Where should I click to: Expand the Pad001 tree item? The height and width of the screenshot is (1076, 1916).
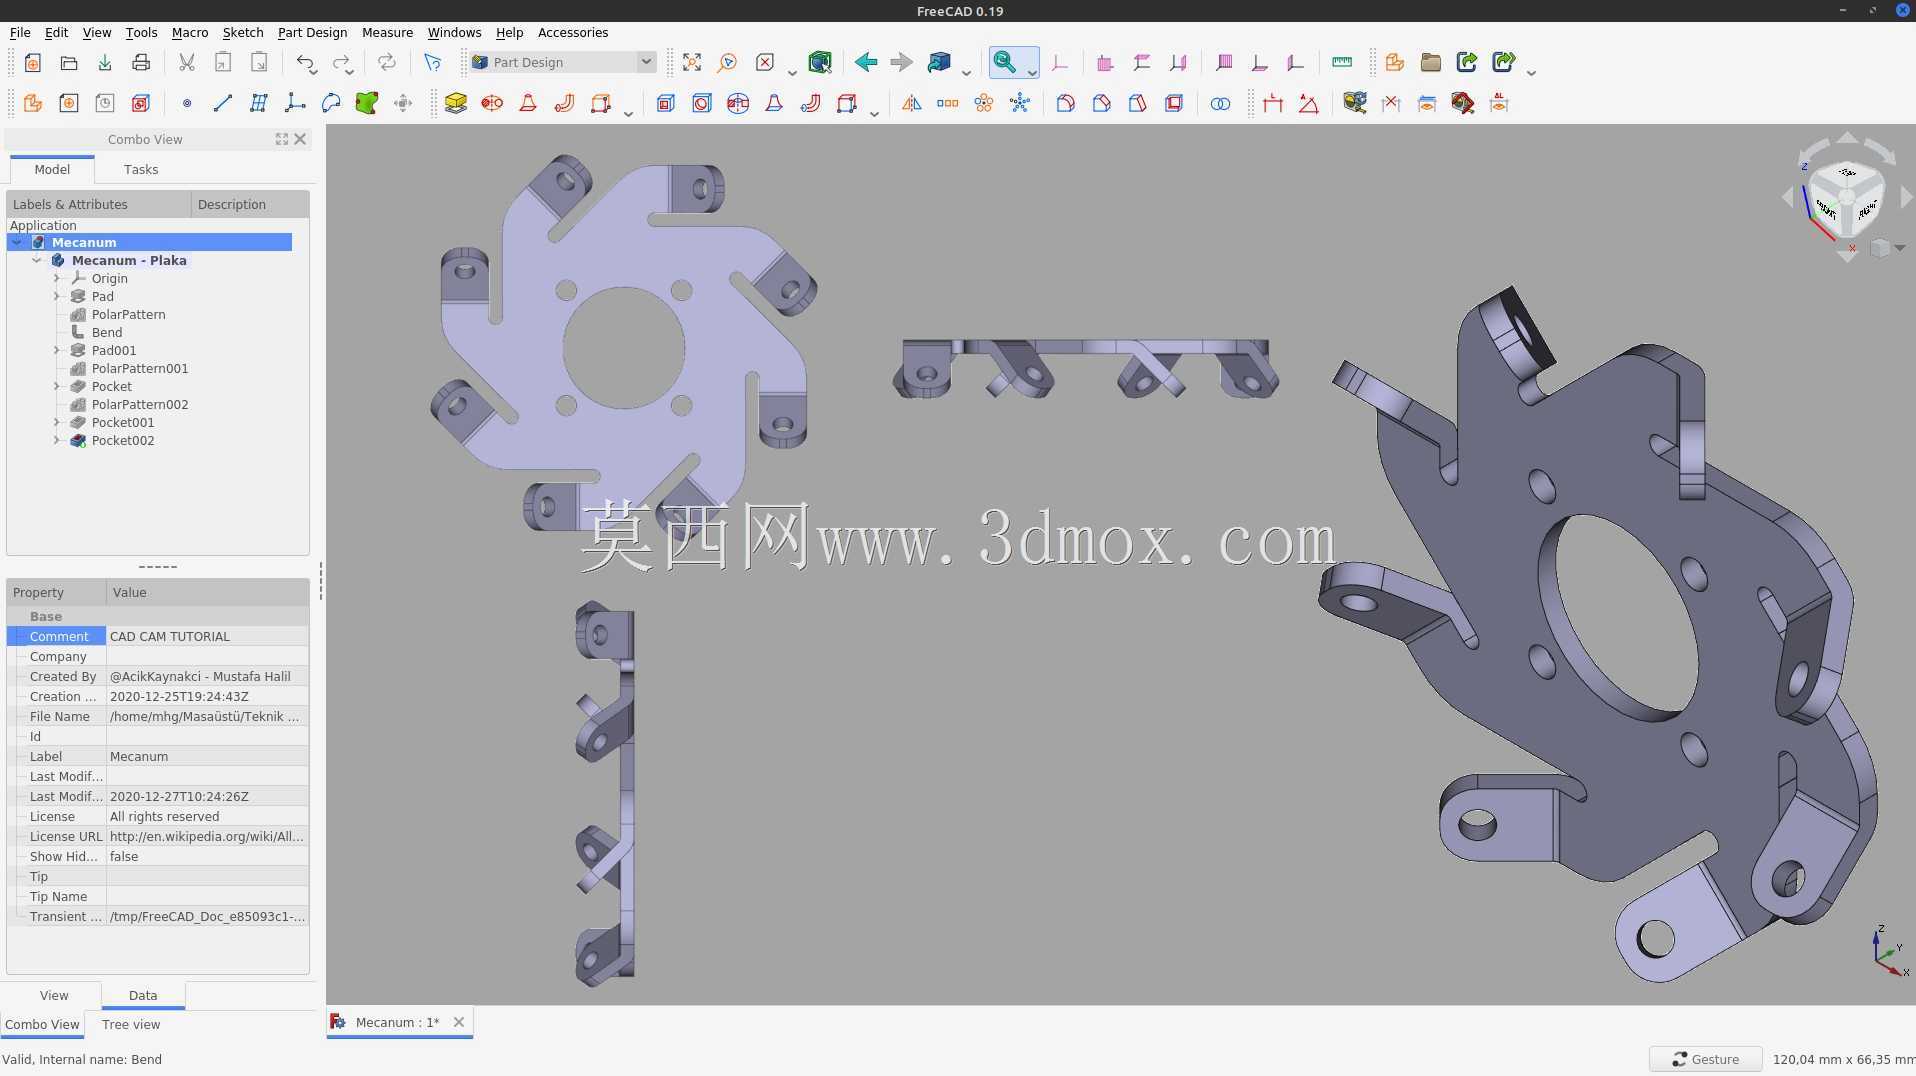[57, 350]
